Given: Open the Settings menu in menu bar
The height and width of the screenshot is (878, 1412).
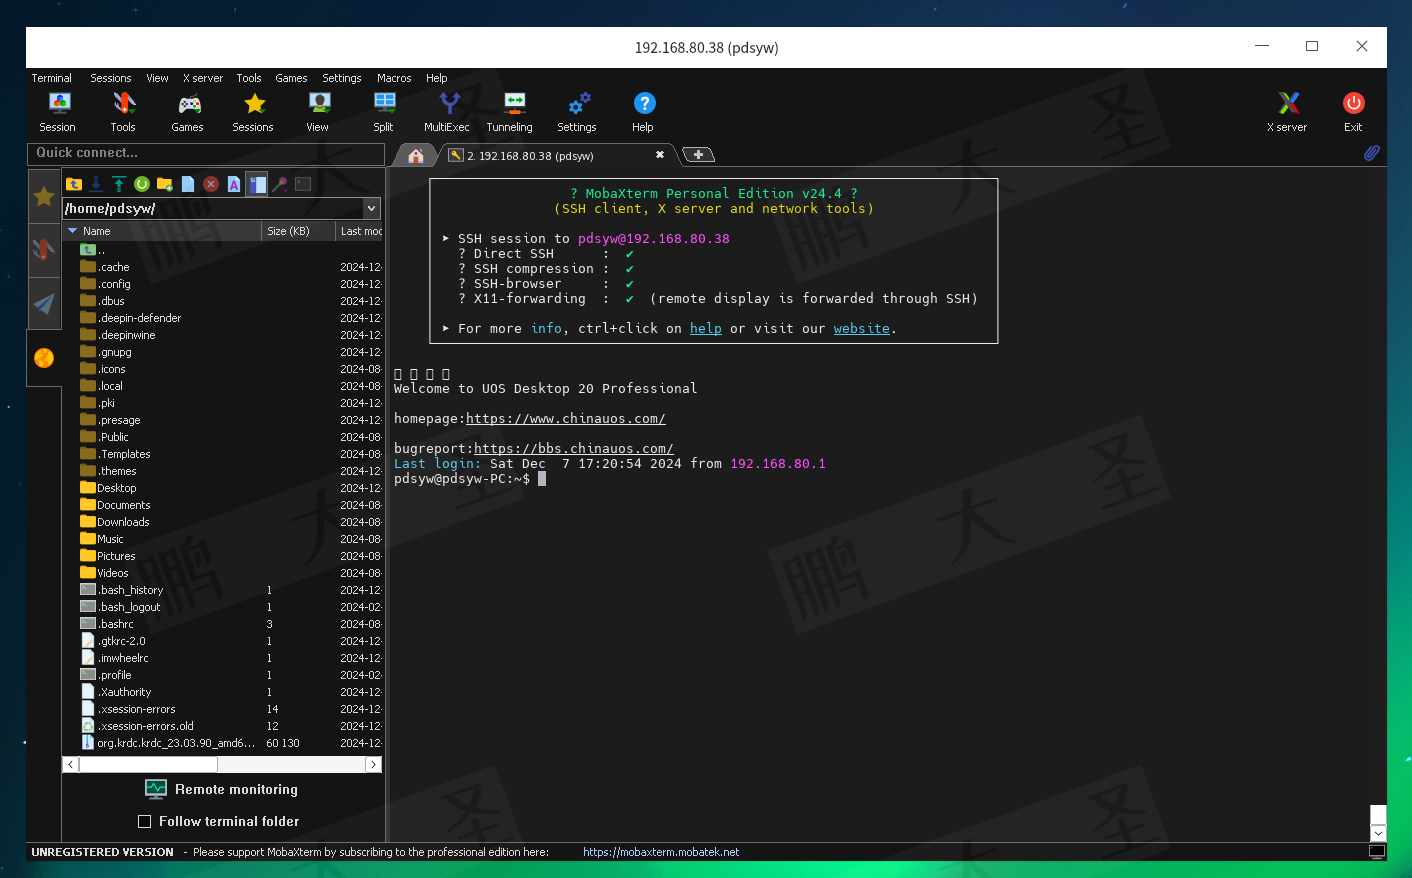Looking at the screenshot, I should pos(342,78).
